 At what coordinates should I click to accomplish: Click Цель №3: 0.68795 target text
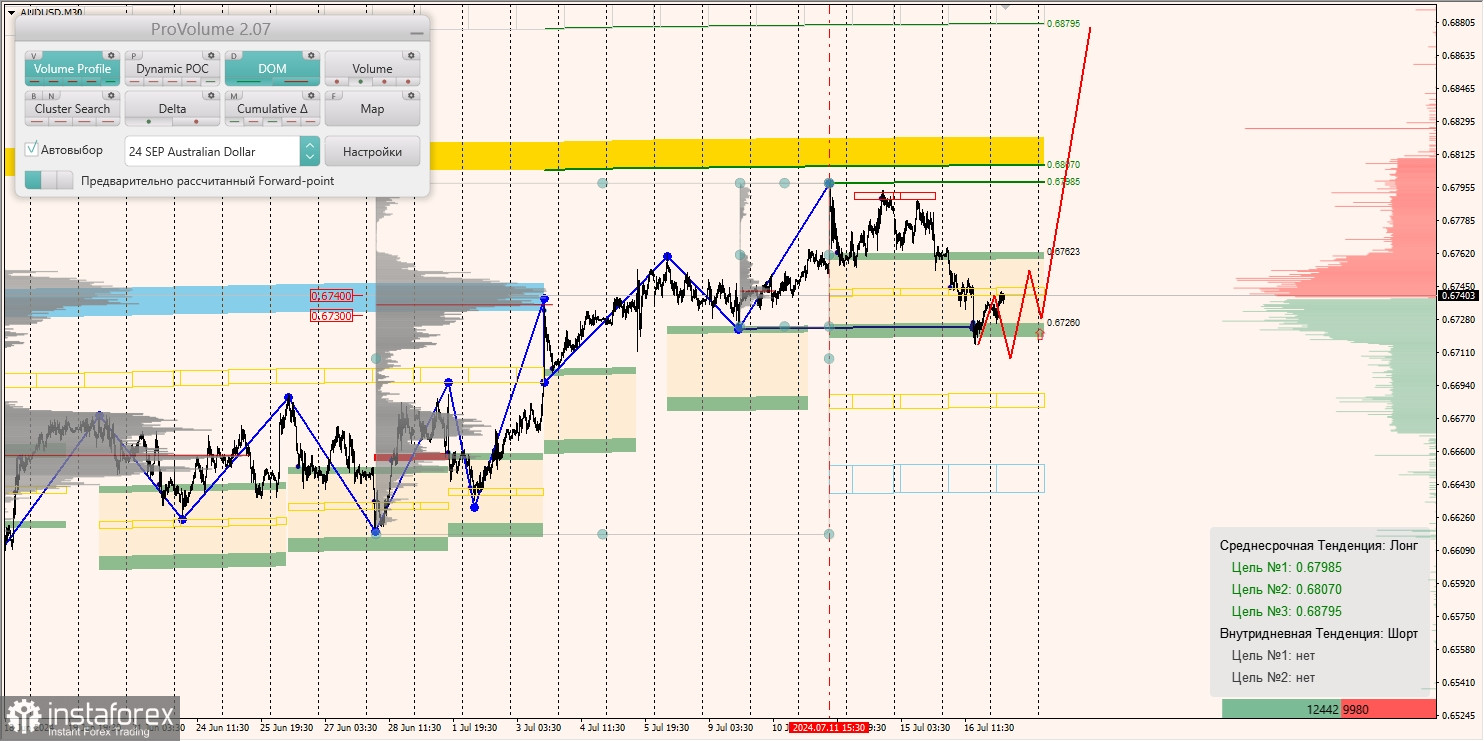[1286, 611]
